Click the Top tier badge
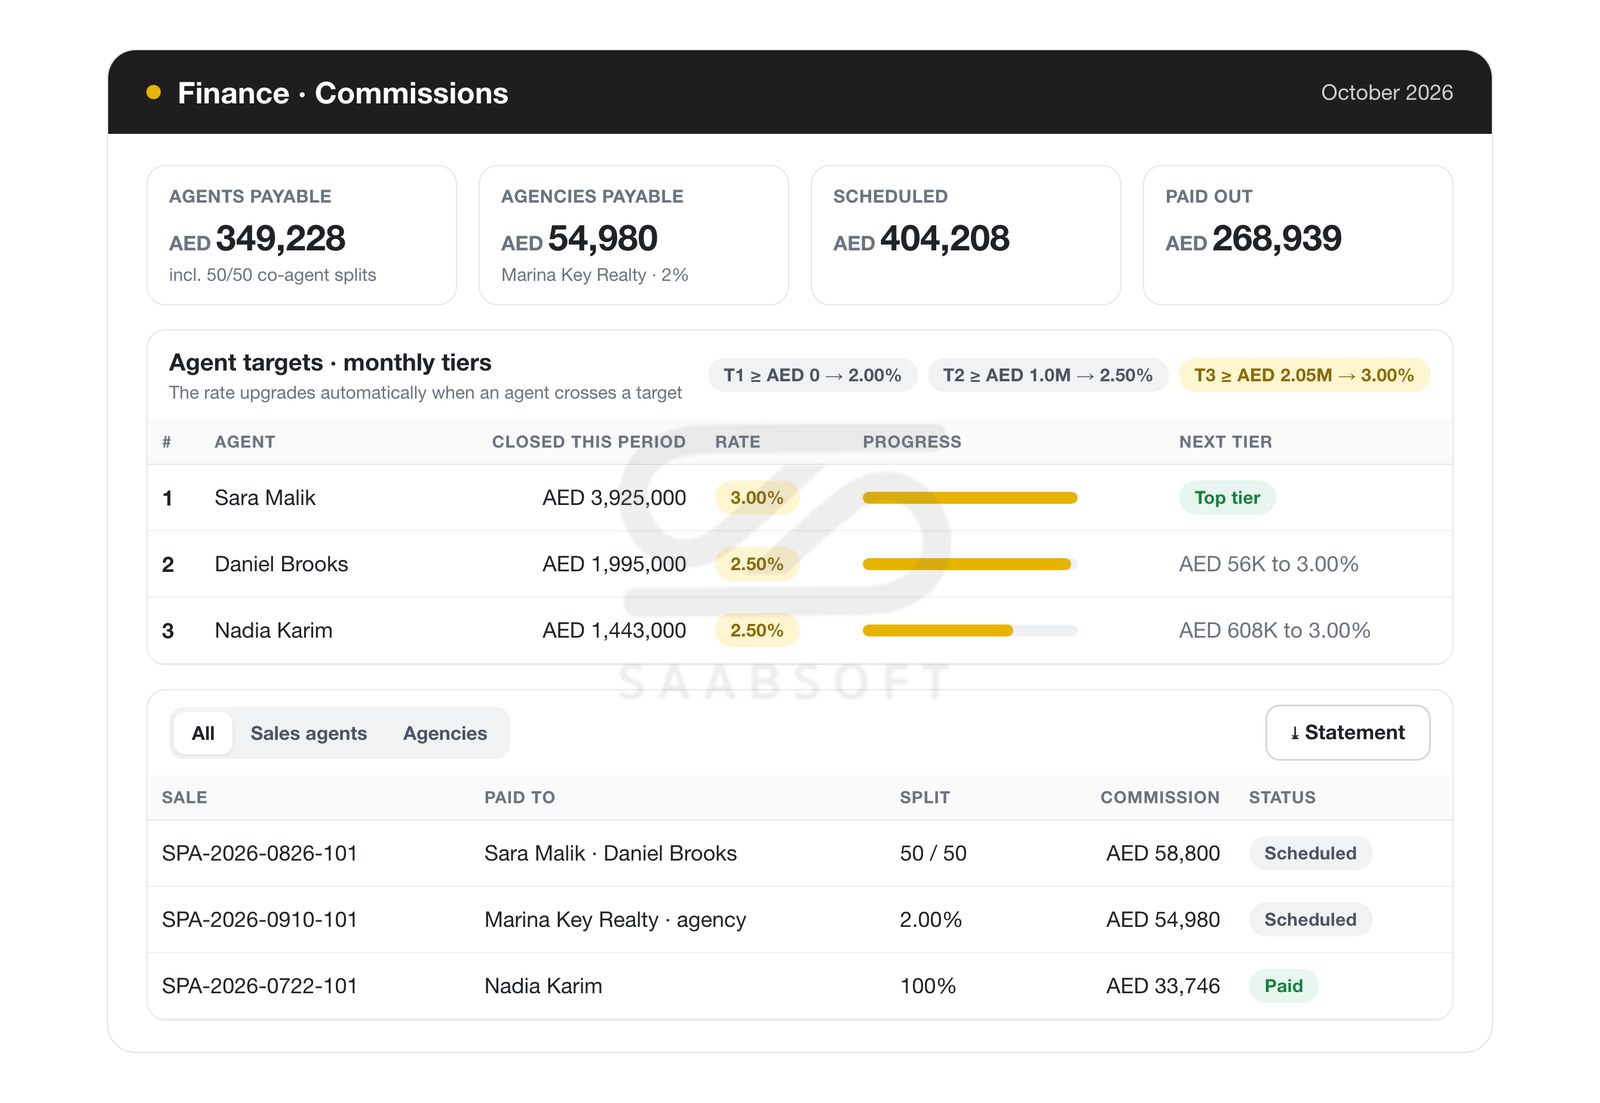Viewport: 1600px width, 1103px height. tap(1227, 498)
